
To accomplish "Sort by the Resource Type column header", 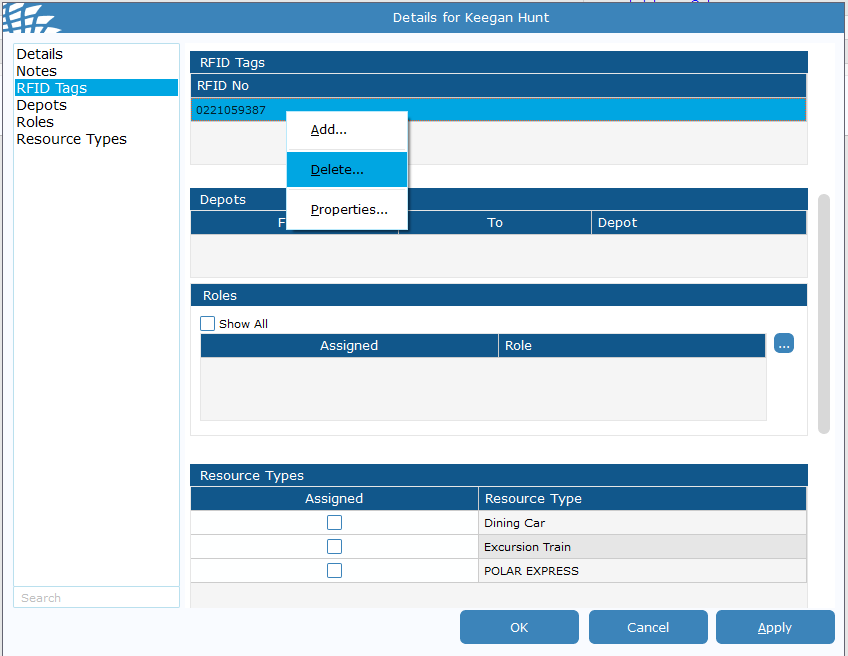I will click(642, 498).
